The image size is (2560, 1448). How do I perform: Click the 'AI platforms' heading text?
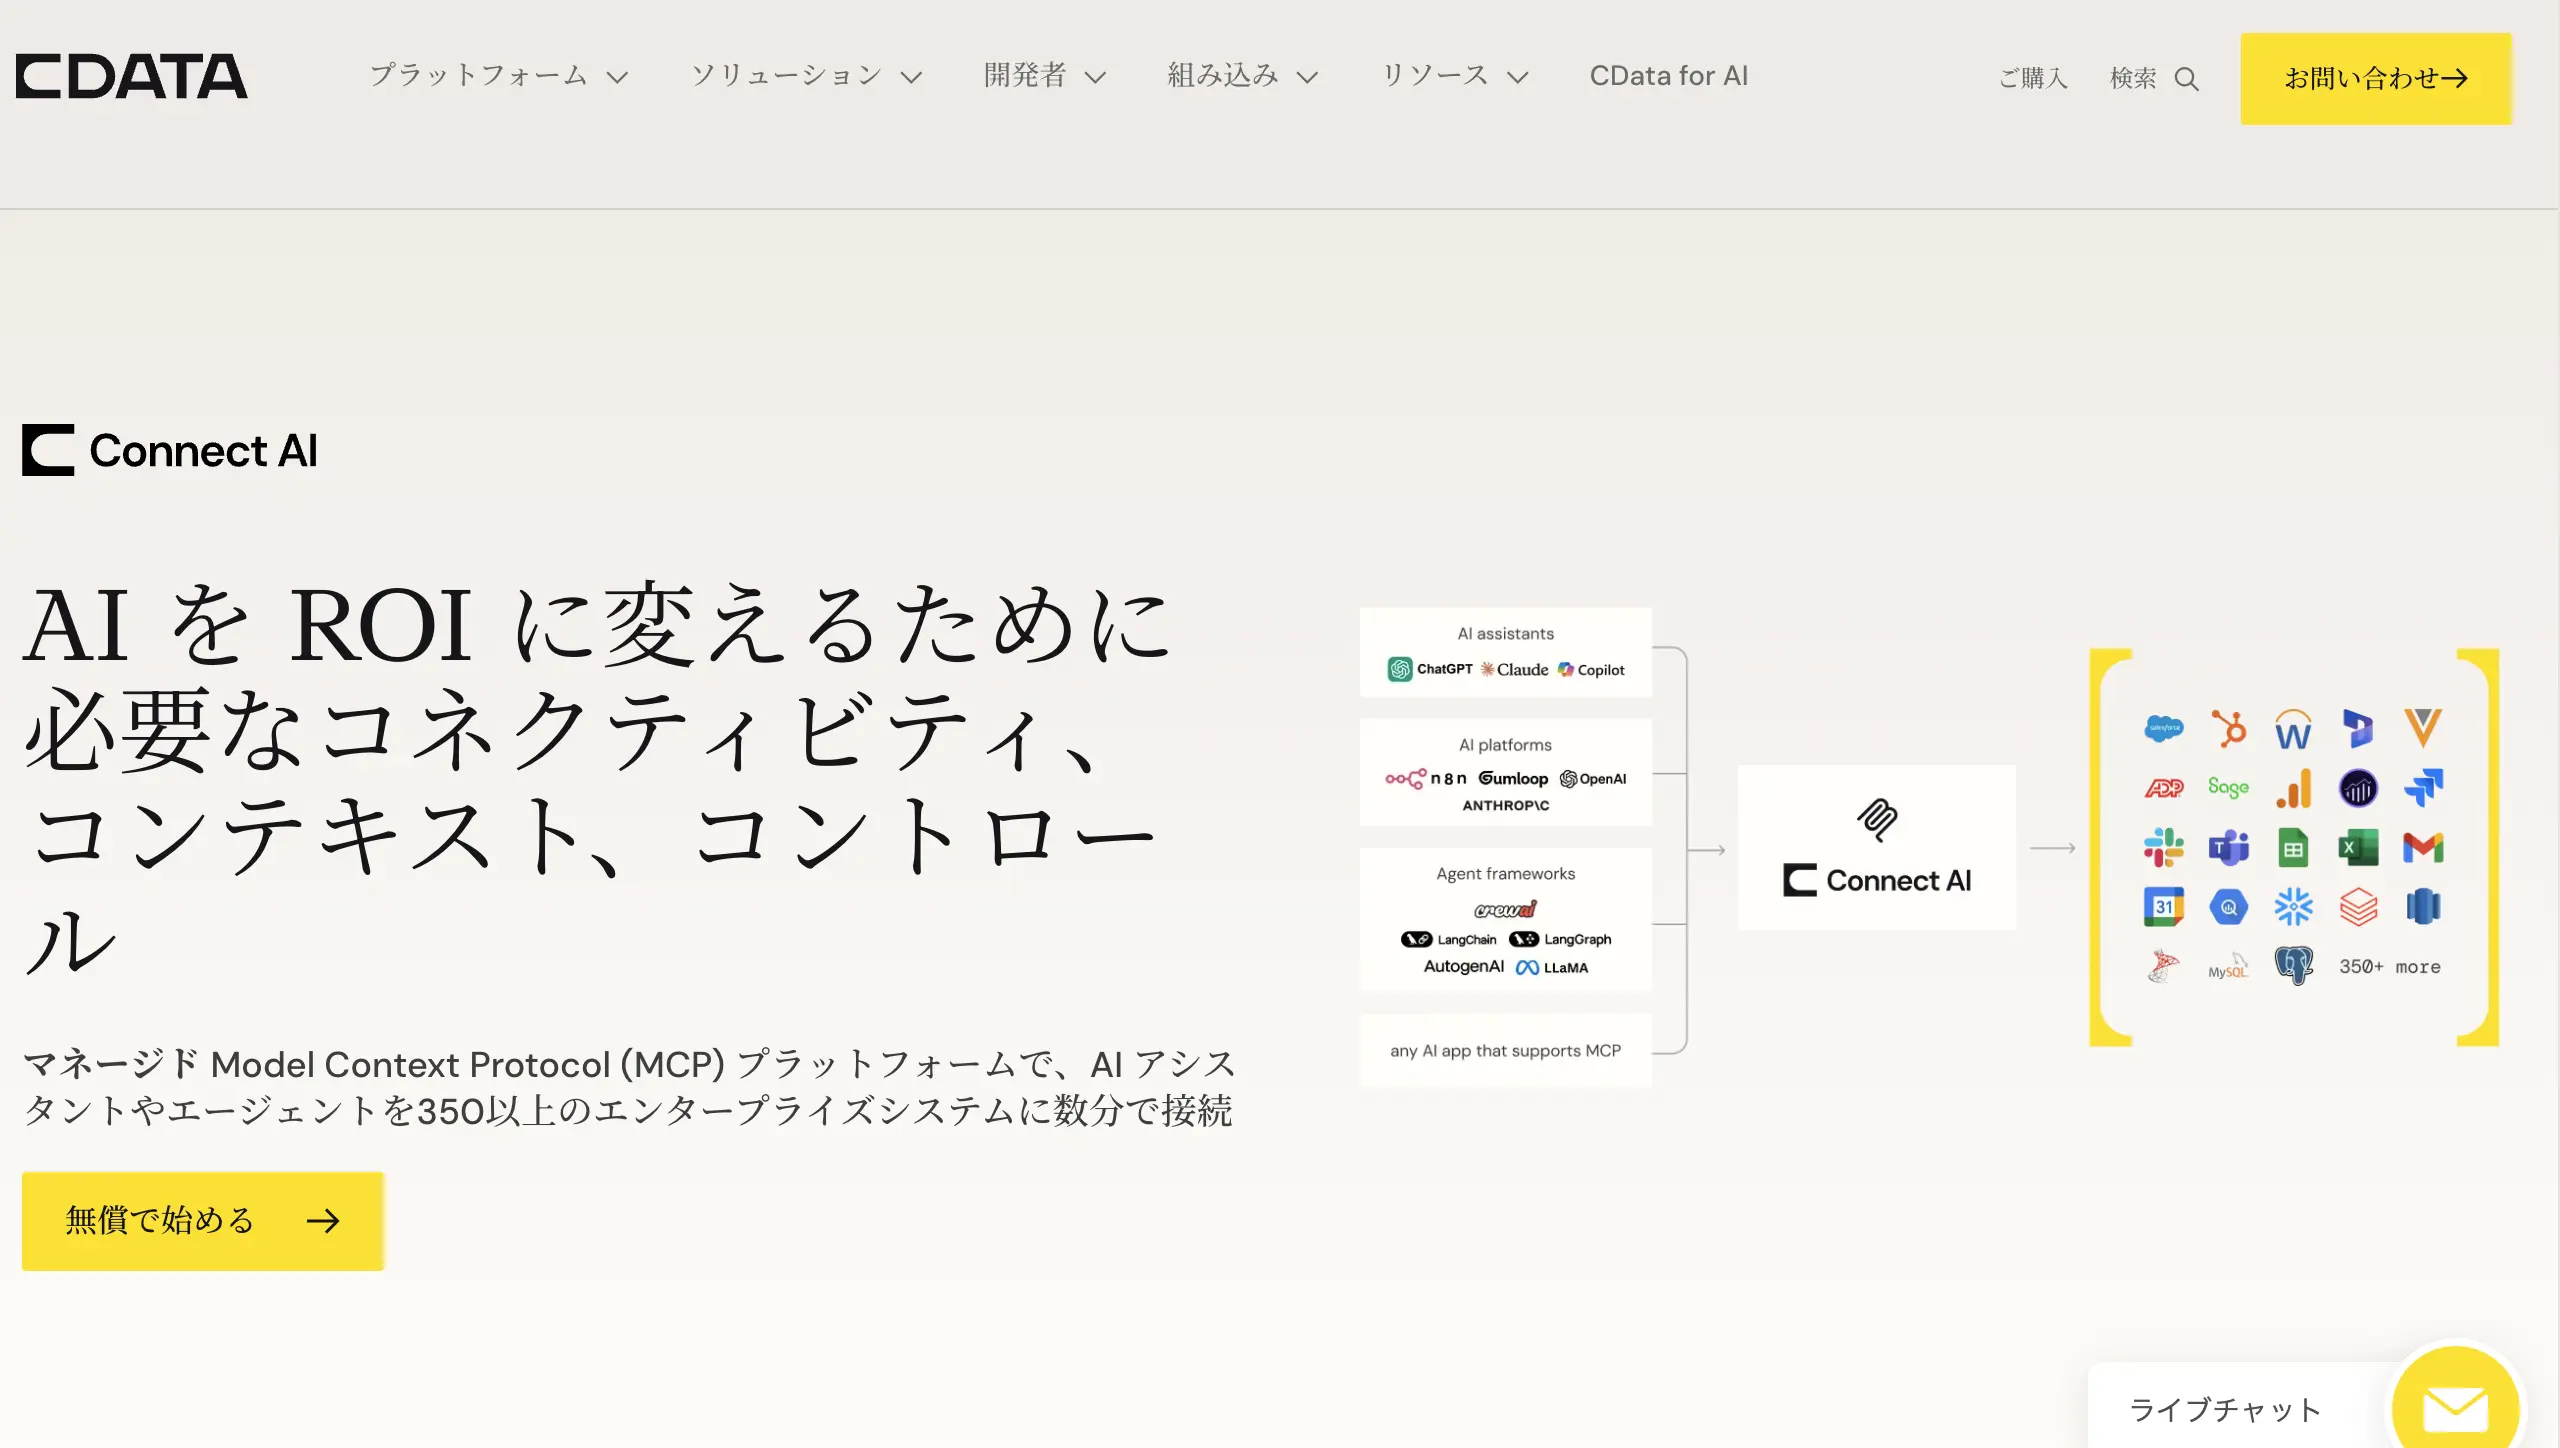pyautogui.click(x=1506, y=744)
